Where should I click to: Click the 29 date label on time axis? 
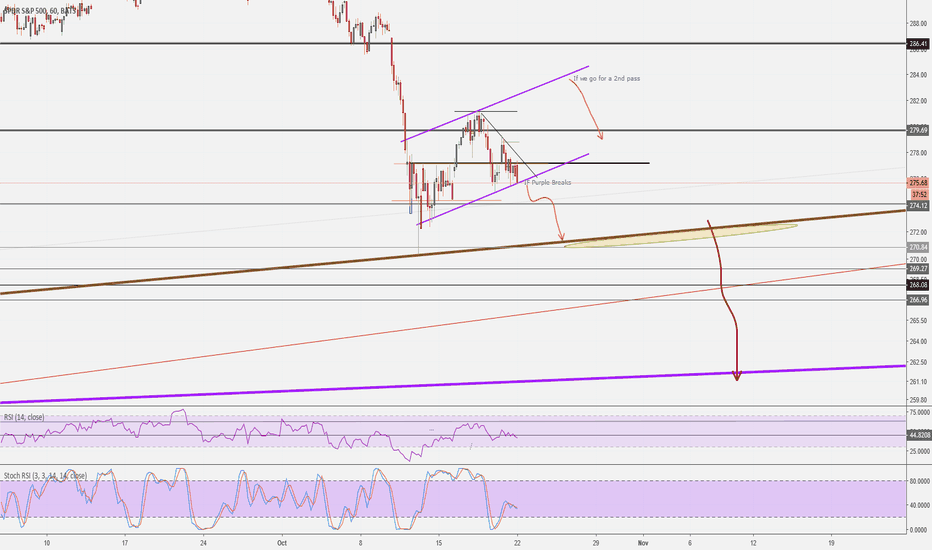tap(596, 543)
